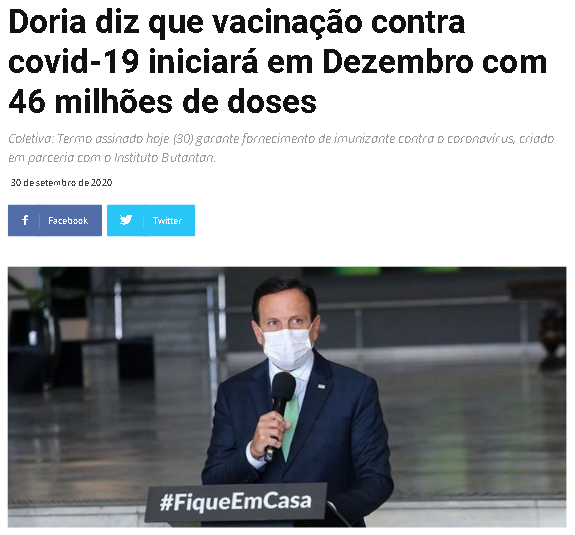The image size is (575, 535).
Task: Click the Twitter bird icon
Action: pyautogui.click(x=126, y=220)
